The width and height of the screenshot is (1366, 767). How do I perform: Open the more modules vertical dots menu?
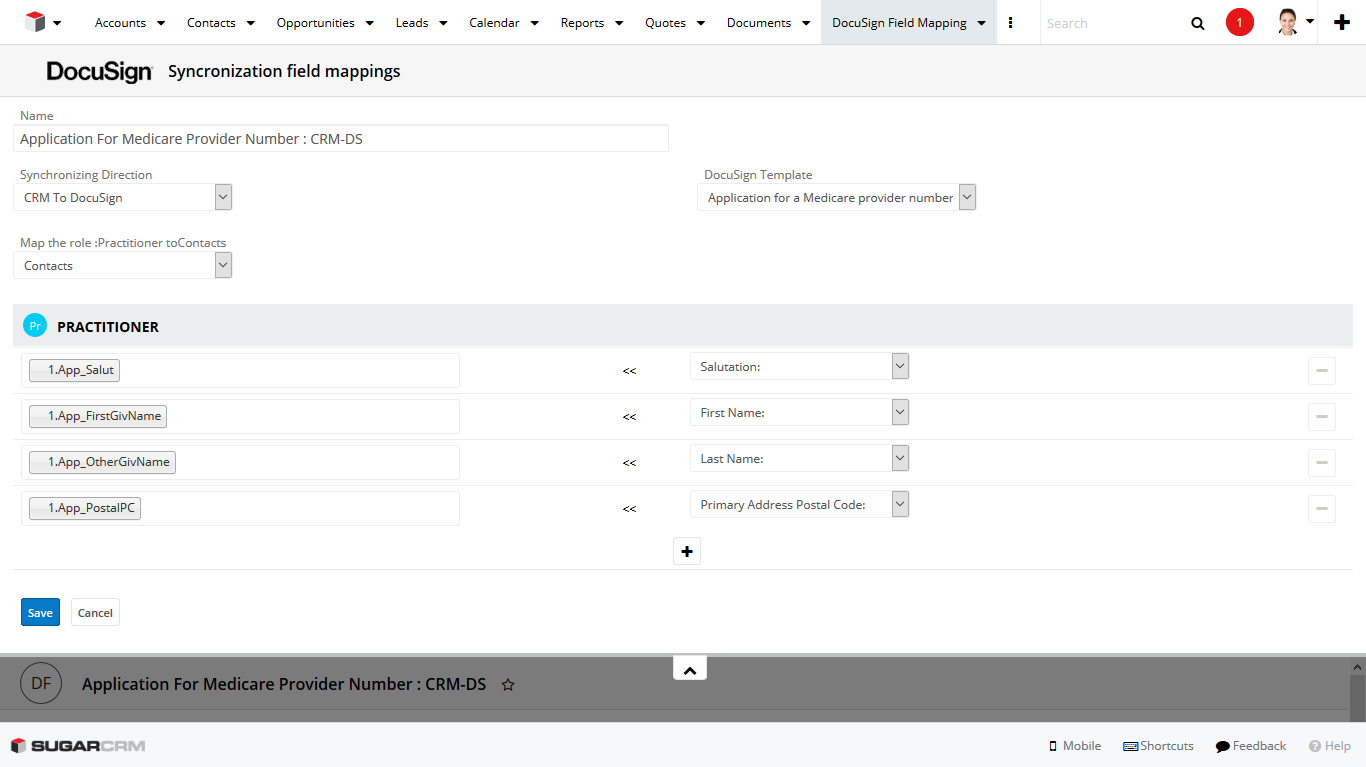point(1011,23)
